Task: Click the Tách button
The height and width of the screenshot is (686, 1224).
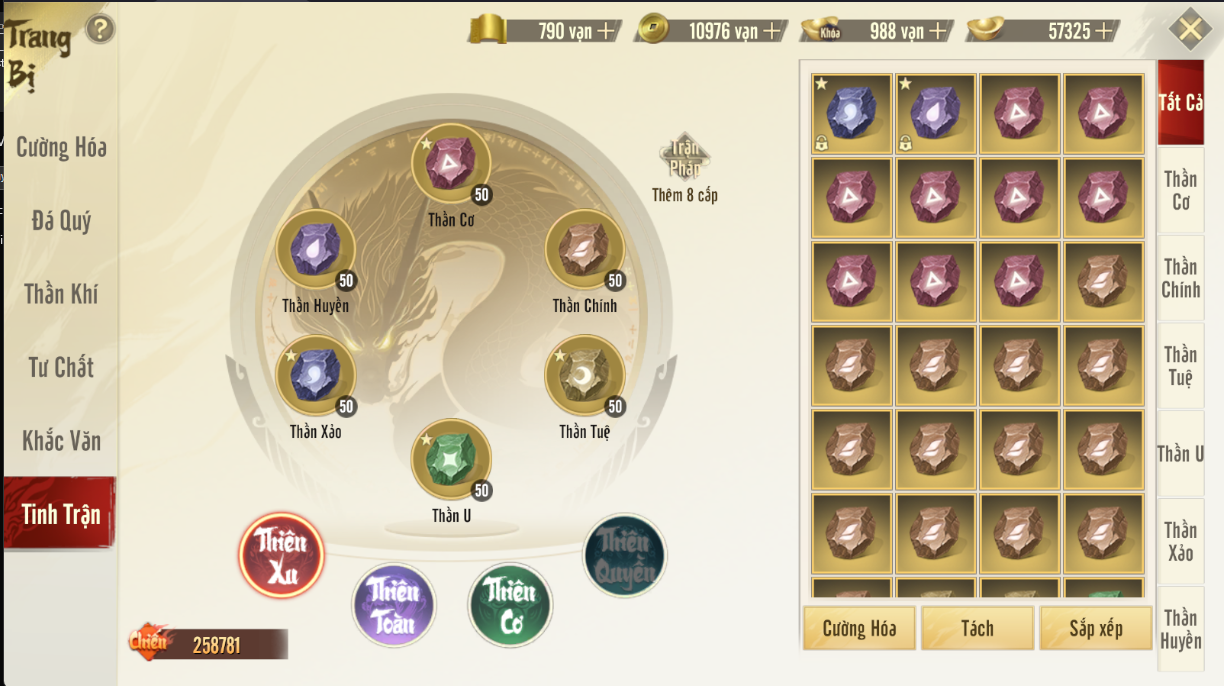Action: pos(977,628)
